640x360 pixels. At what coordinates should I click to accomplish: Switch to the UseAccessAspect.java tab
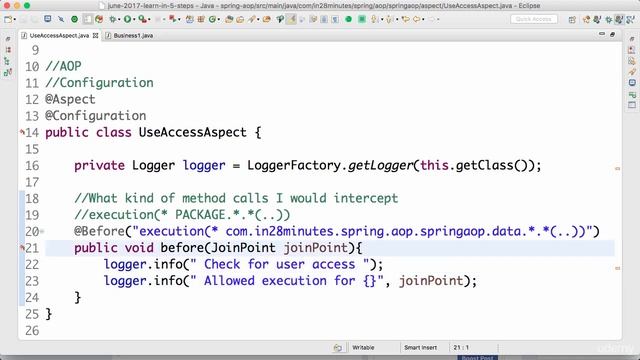(x=59, y=36)
